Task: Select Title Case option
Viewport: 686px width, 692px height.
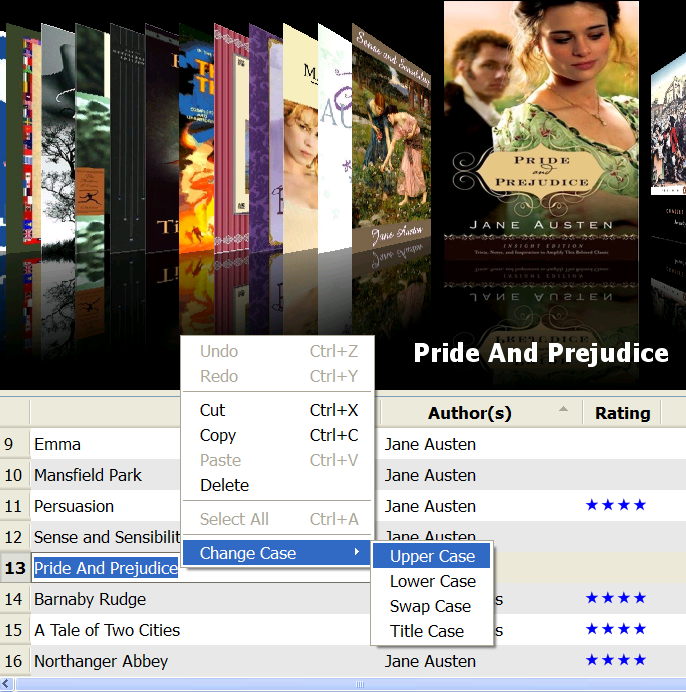Action: [432, 631]
